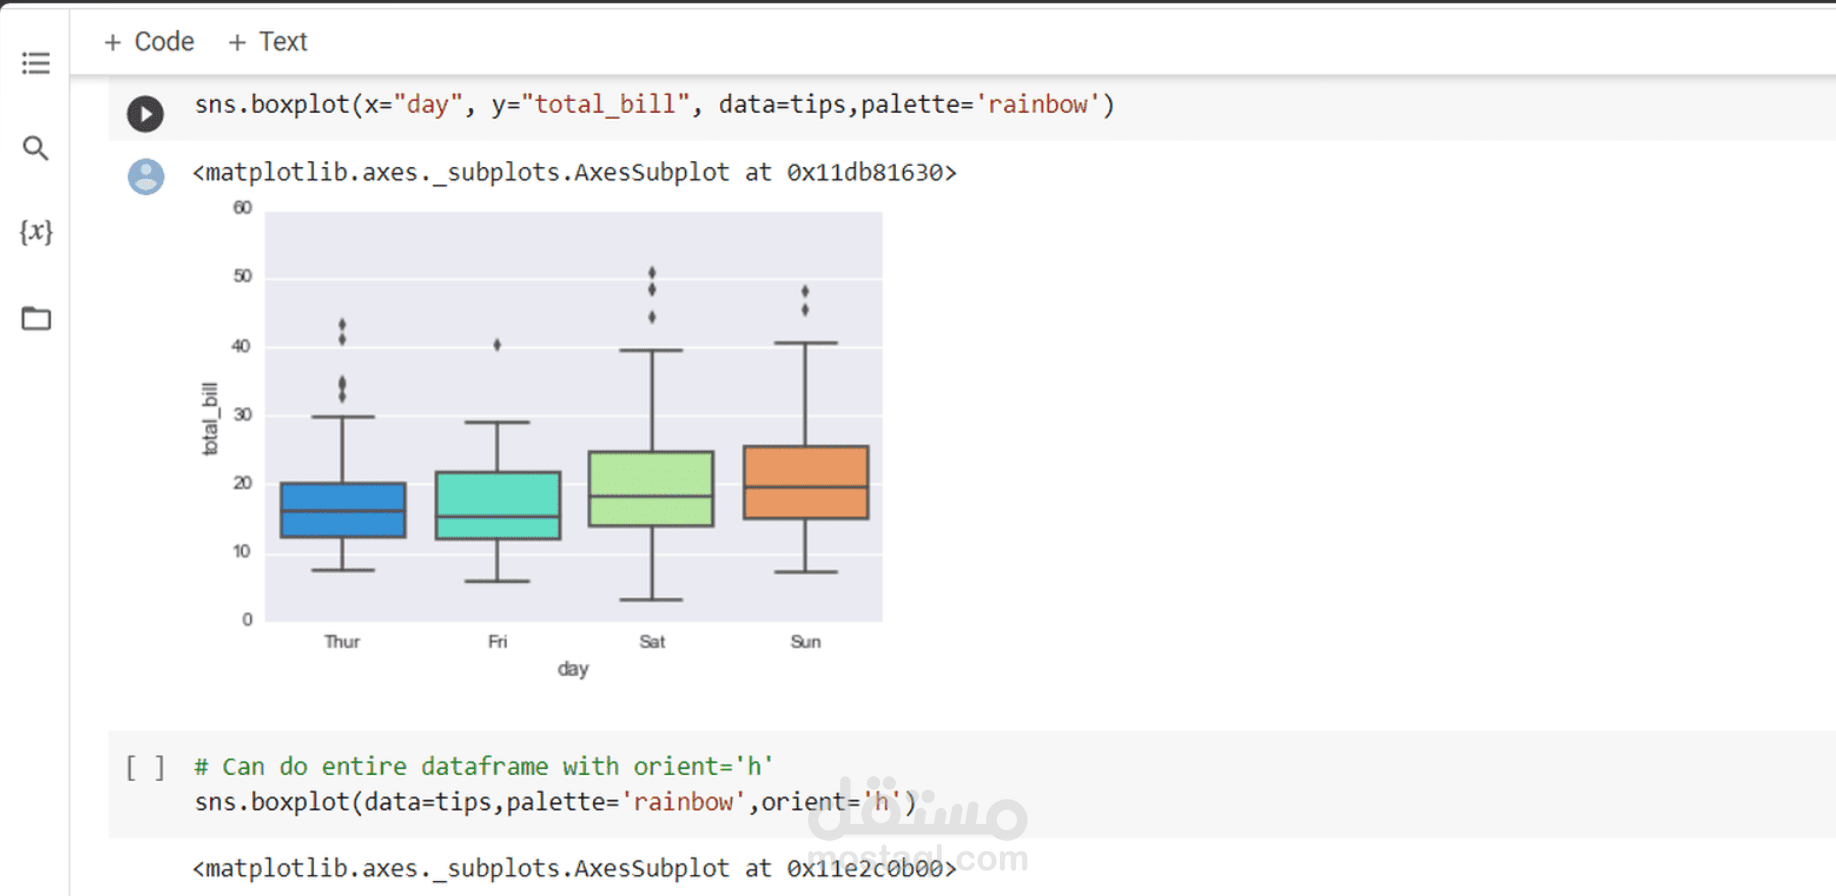1836x896 pixels.
Task: Click the y-axis tick label 10
Action: point(241,551)
